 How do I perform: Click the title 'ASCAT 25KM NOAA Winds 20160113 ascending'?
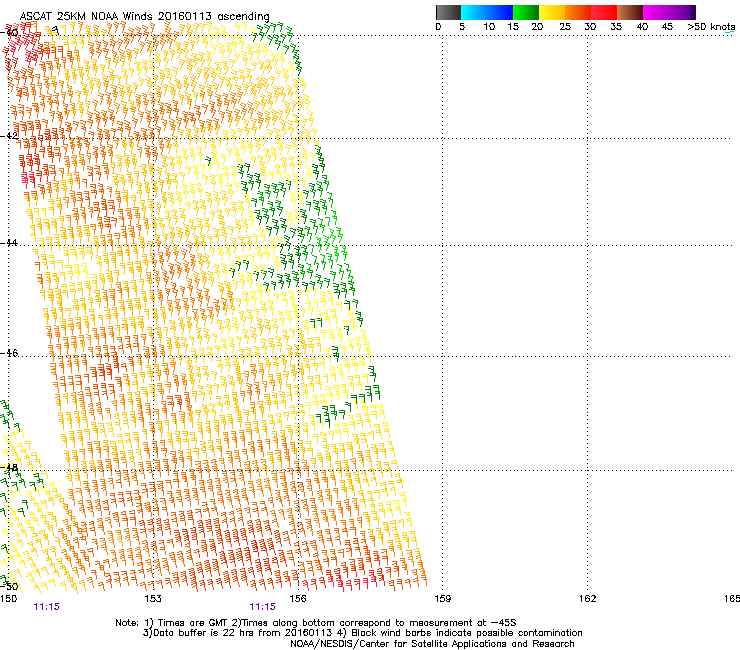(x=144, y=17)
